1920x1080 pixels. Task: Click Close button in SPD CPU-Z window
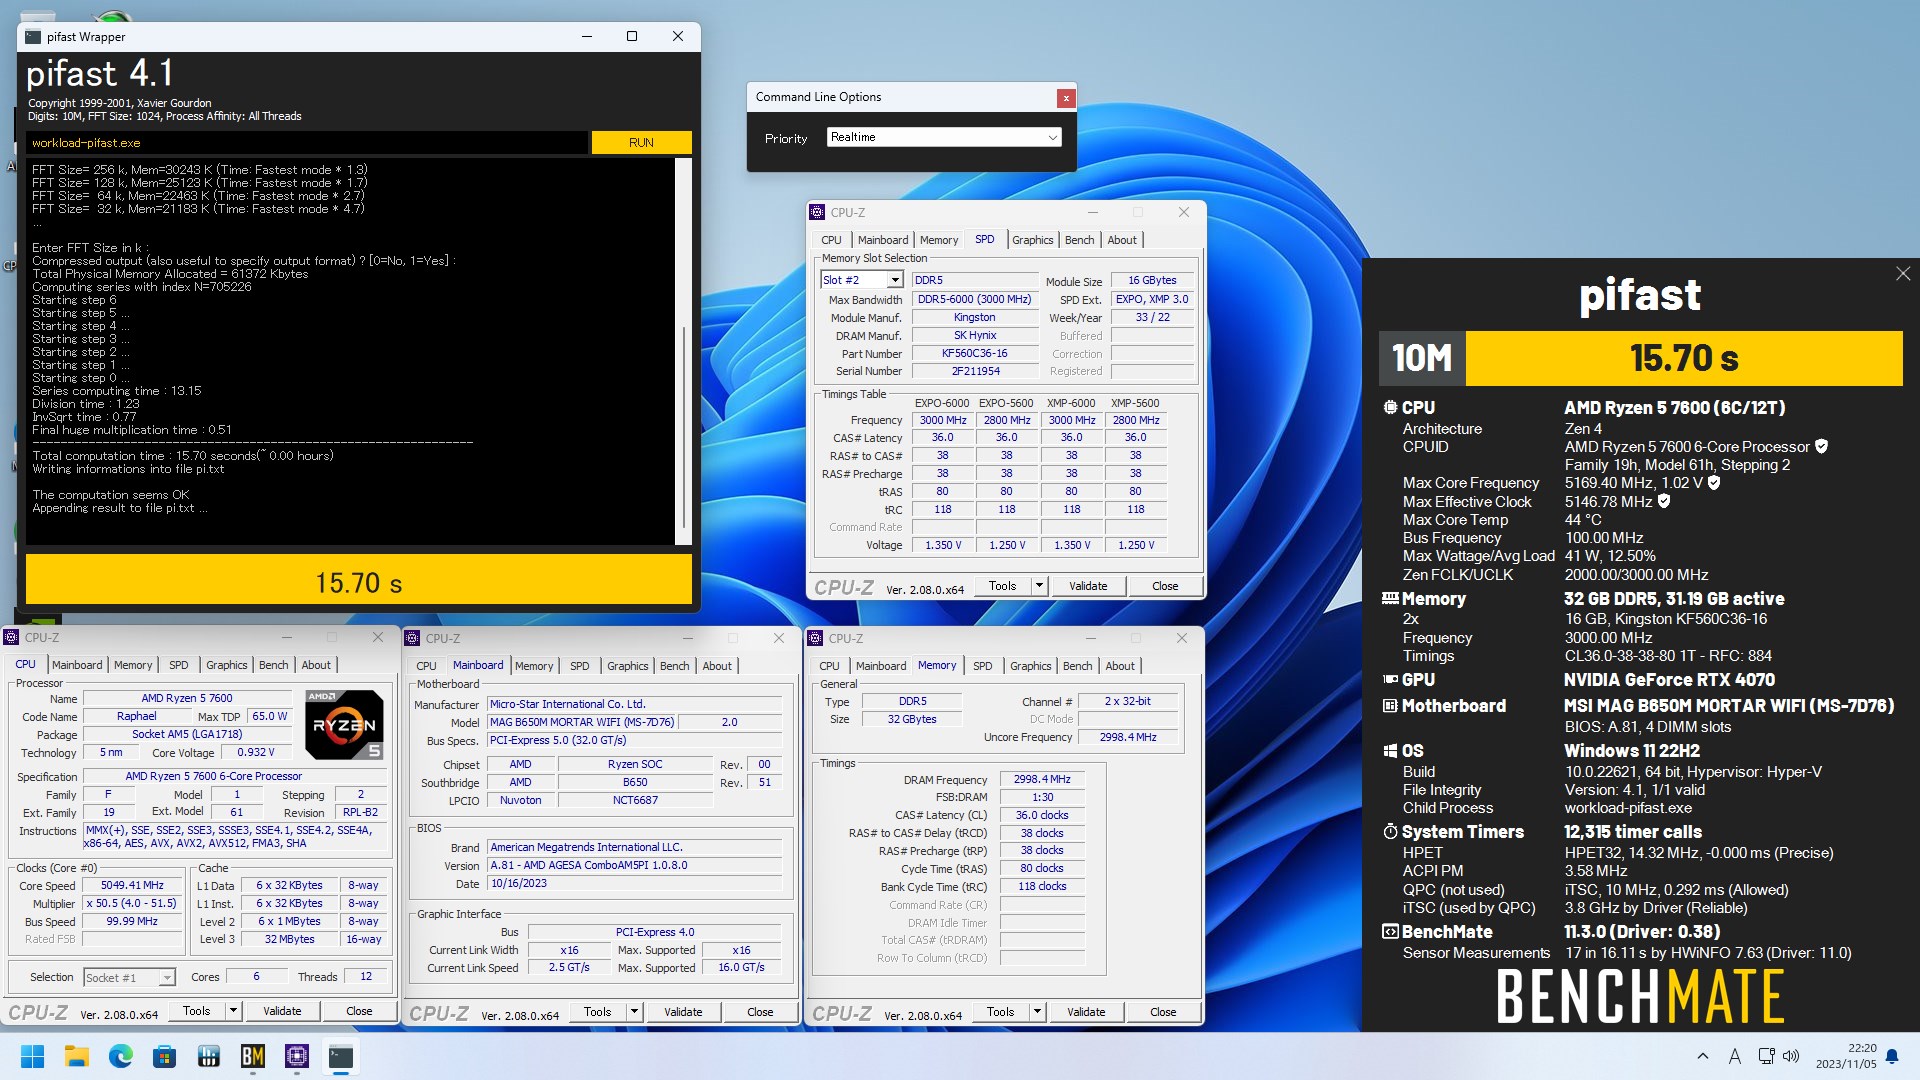[1165, 586]
